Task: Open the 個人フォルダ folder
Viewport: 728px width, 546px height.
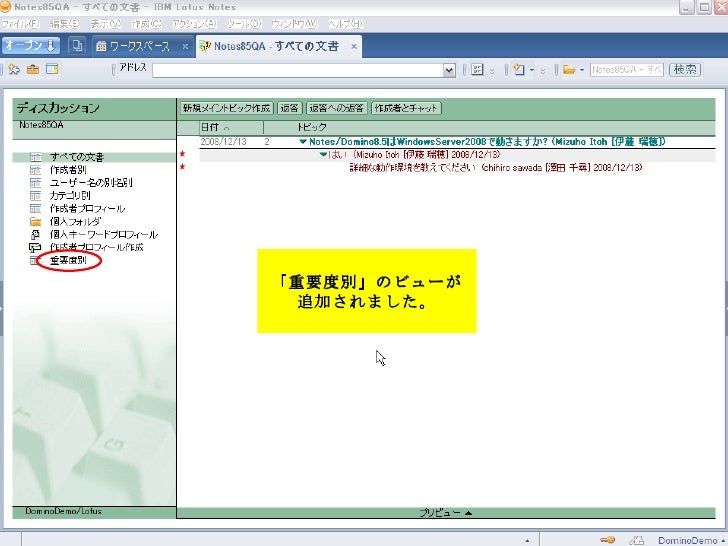Action: pyautogui.click(x=75, y=221)
